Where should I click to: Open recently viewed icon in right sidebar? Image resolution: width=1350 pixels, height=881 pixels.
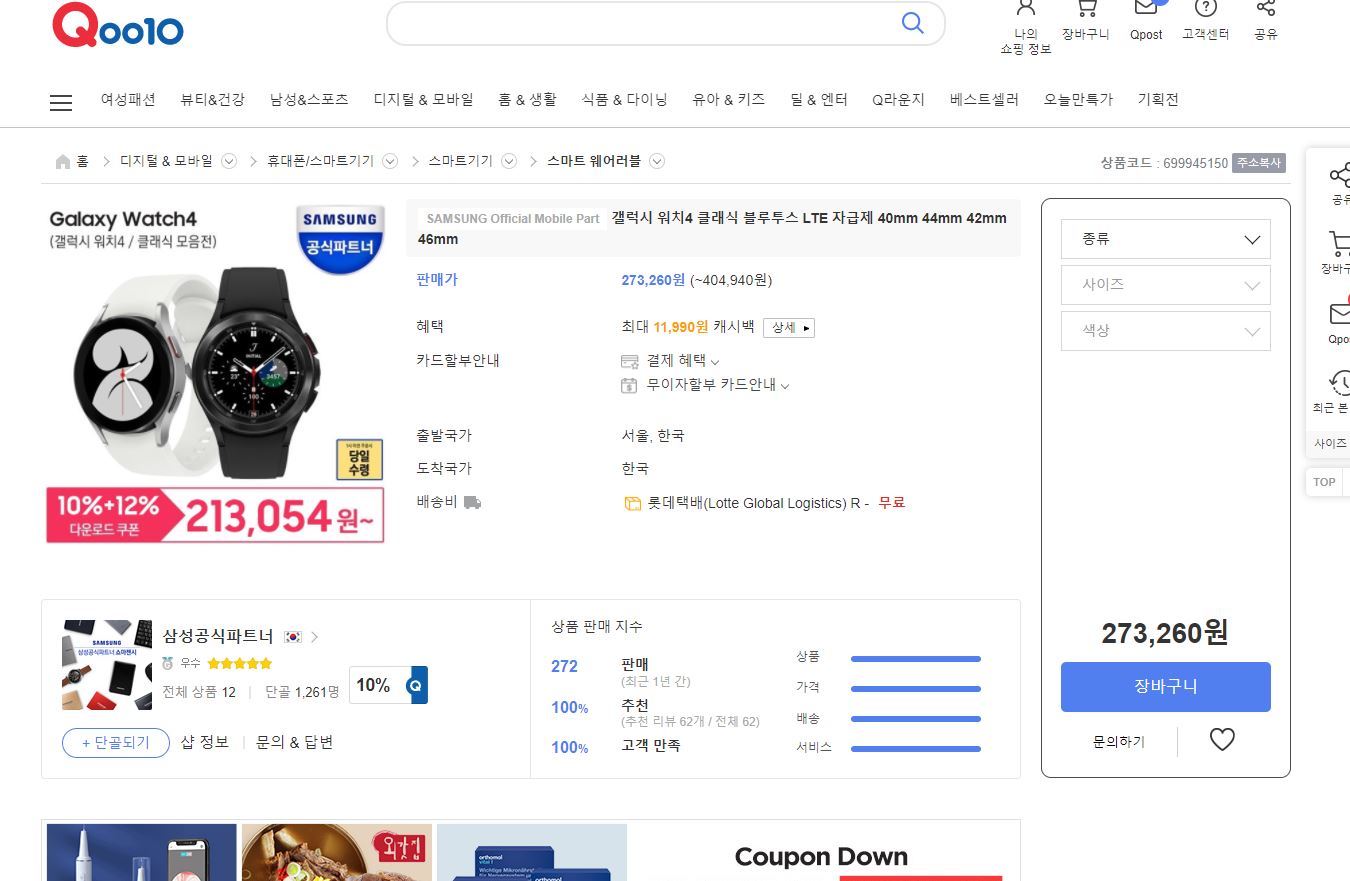(1340, 383)
